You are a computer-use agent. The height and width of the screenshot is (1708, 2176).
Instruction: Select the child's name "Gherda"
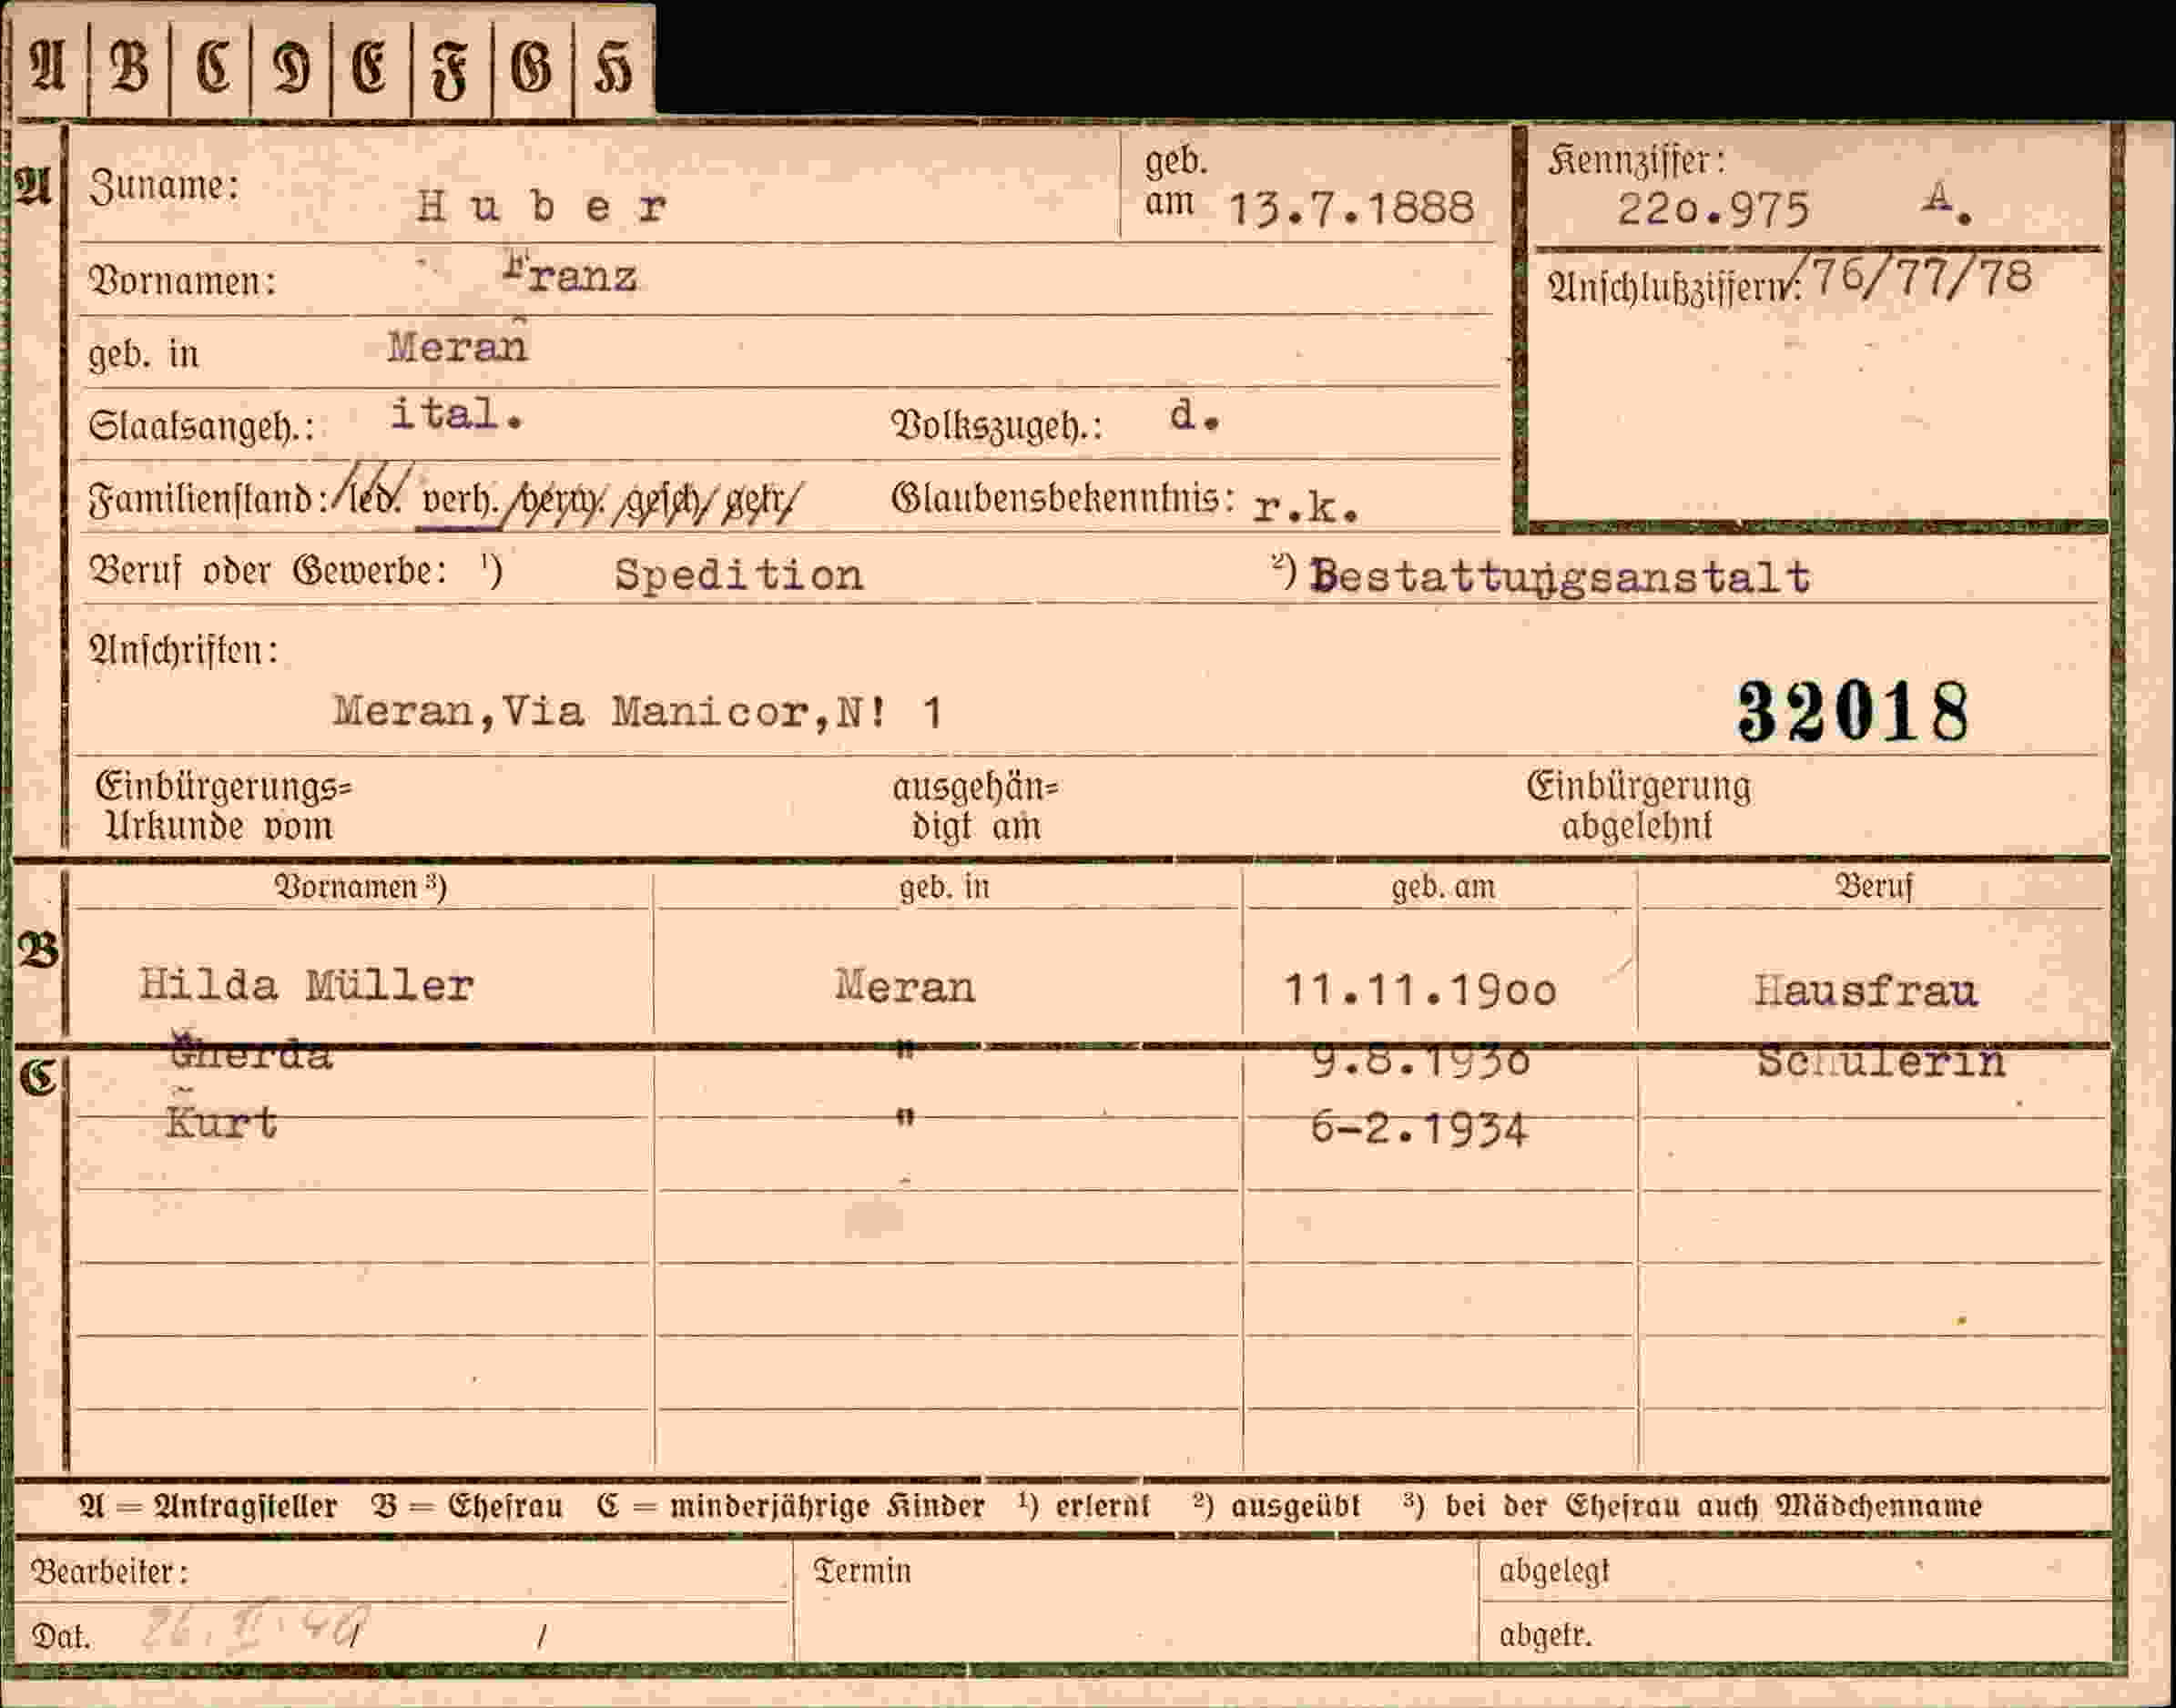coord(251,1053)
